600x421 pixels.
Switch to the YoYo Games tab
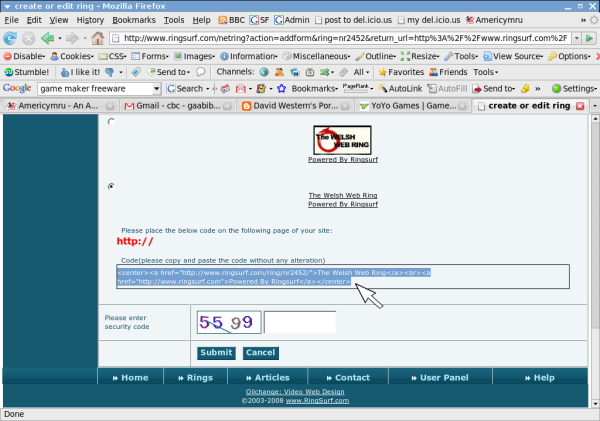(413, 106)
